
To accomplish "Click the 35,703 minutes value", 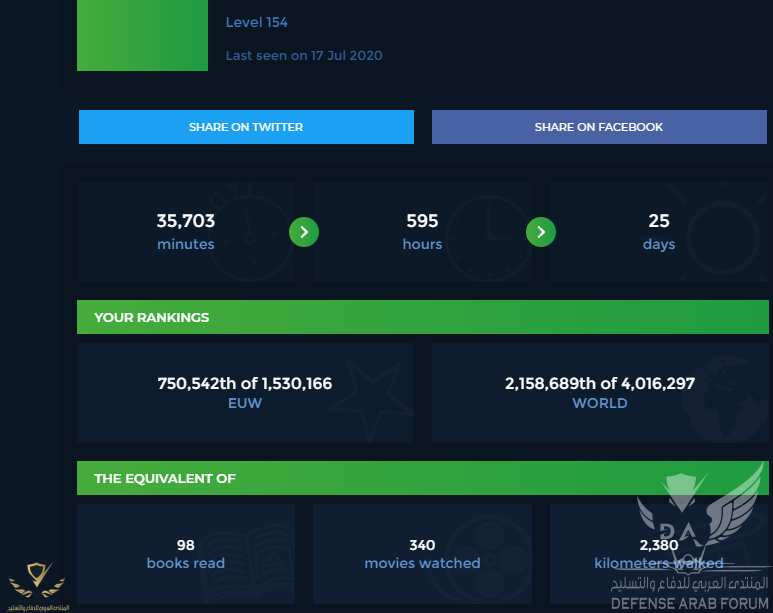I will tap(186, 221).
